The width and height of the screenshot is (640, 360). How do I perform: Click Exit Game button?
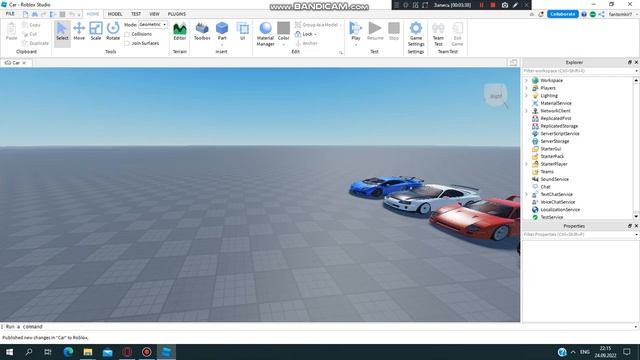(x=458, y=34)
